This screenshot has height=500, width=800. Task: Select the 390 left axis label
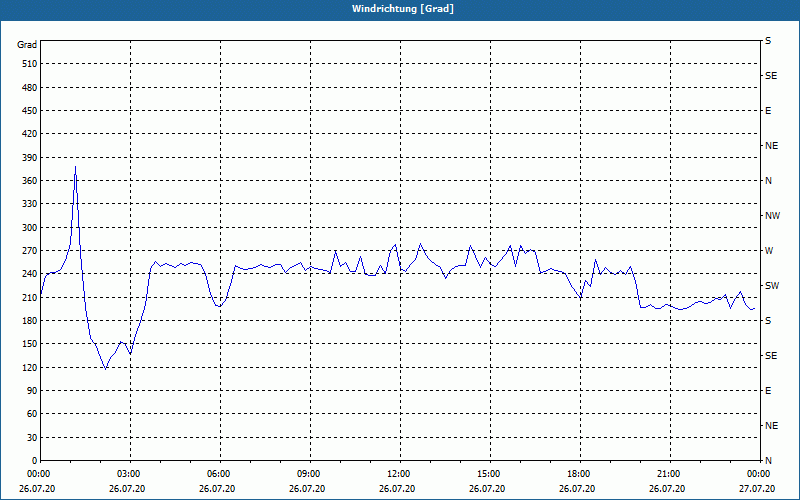click(x=29, y=158)
